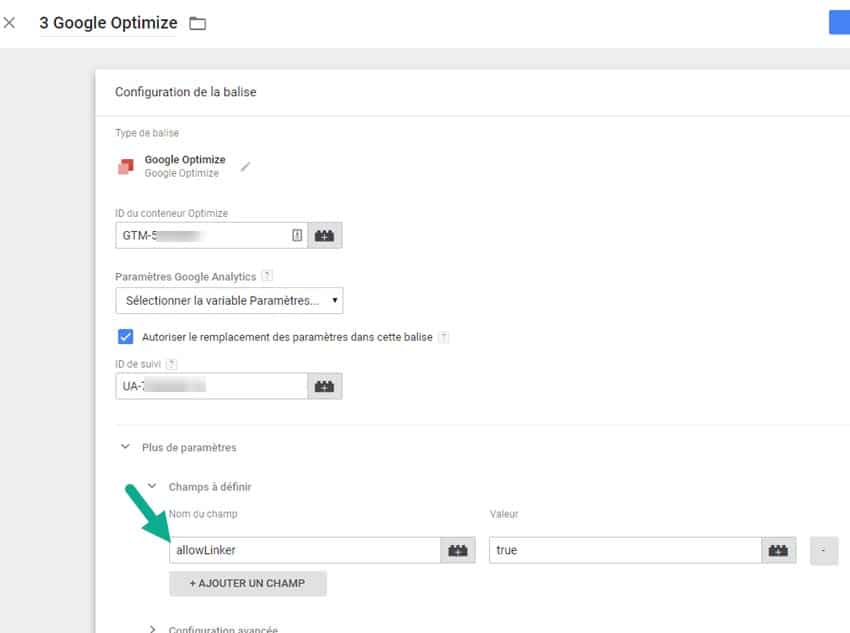This screenshot has width=850, height=633.
Task: Select the Configuration de la balise heading
Action: click(185, 92)
